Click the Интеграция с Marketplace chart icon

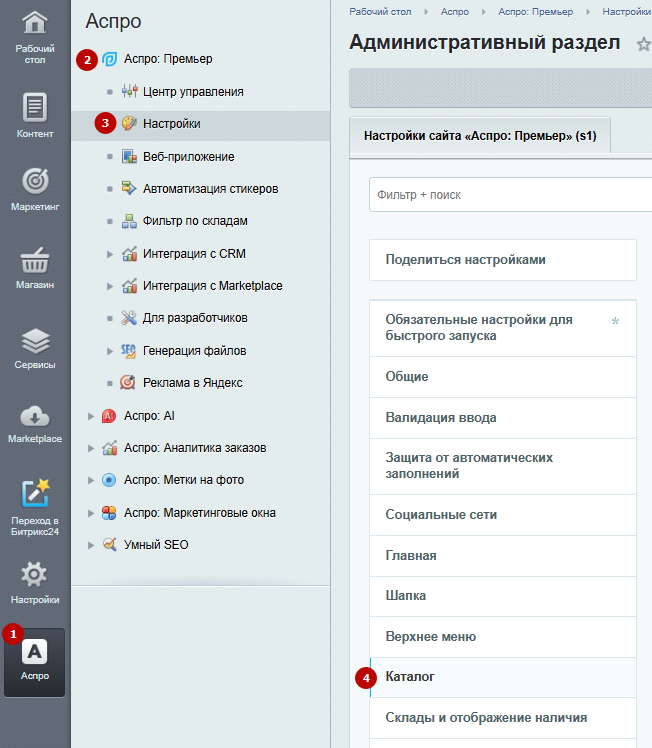click(129, 285)
